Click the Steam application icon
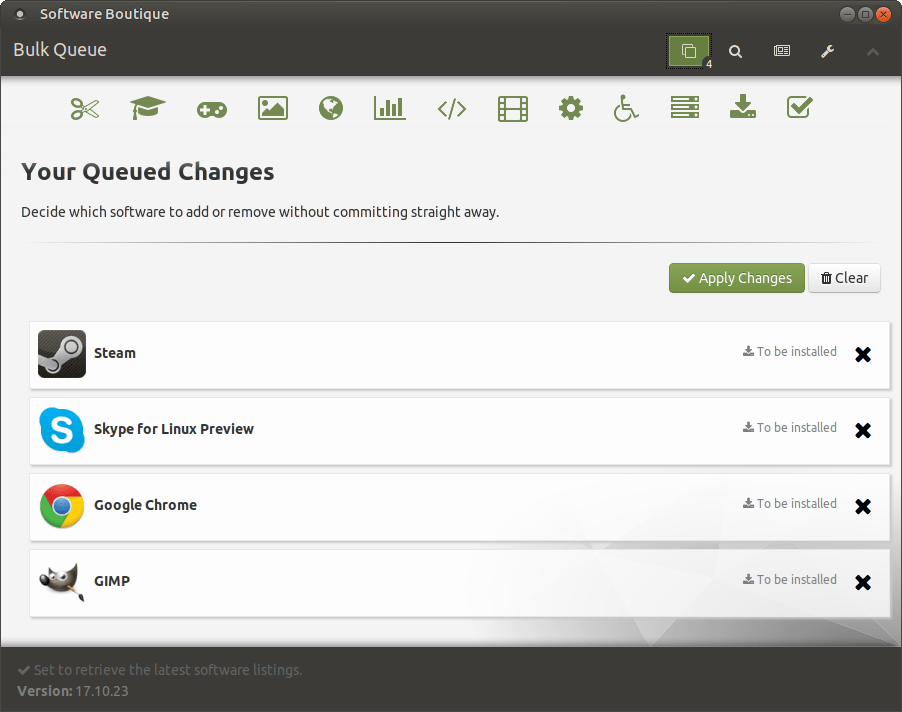902x712 pixels. [x=62, y=354]
